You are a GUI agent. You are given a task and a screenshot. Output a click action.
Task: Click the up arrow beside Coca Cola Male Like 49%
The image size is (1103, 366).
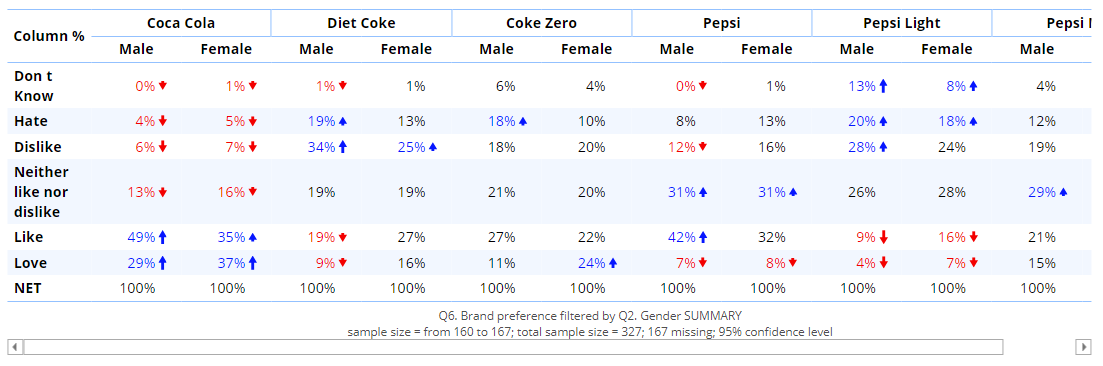point(163,238)
